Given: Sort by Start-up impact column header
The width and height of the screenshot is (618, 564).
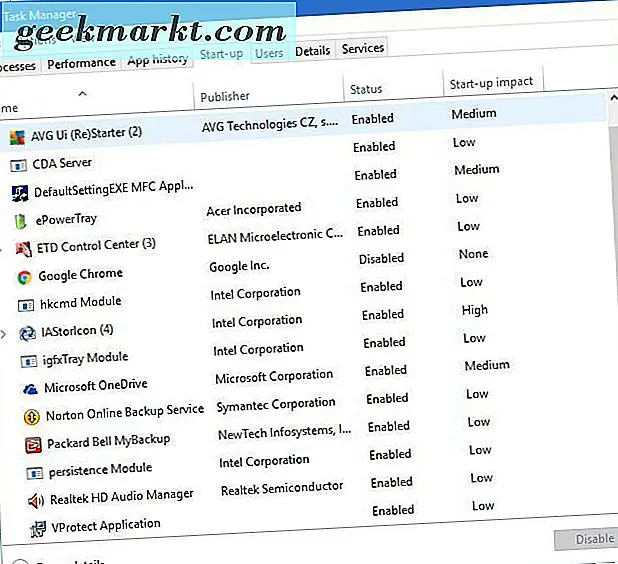Looking at the screenshot, I should tap(491, 82).
